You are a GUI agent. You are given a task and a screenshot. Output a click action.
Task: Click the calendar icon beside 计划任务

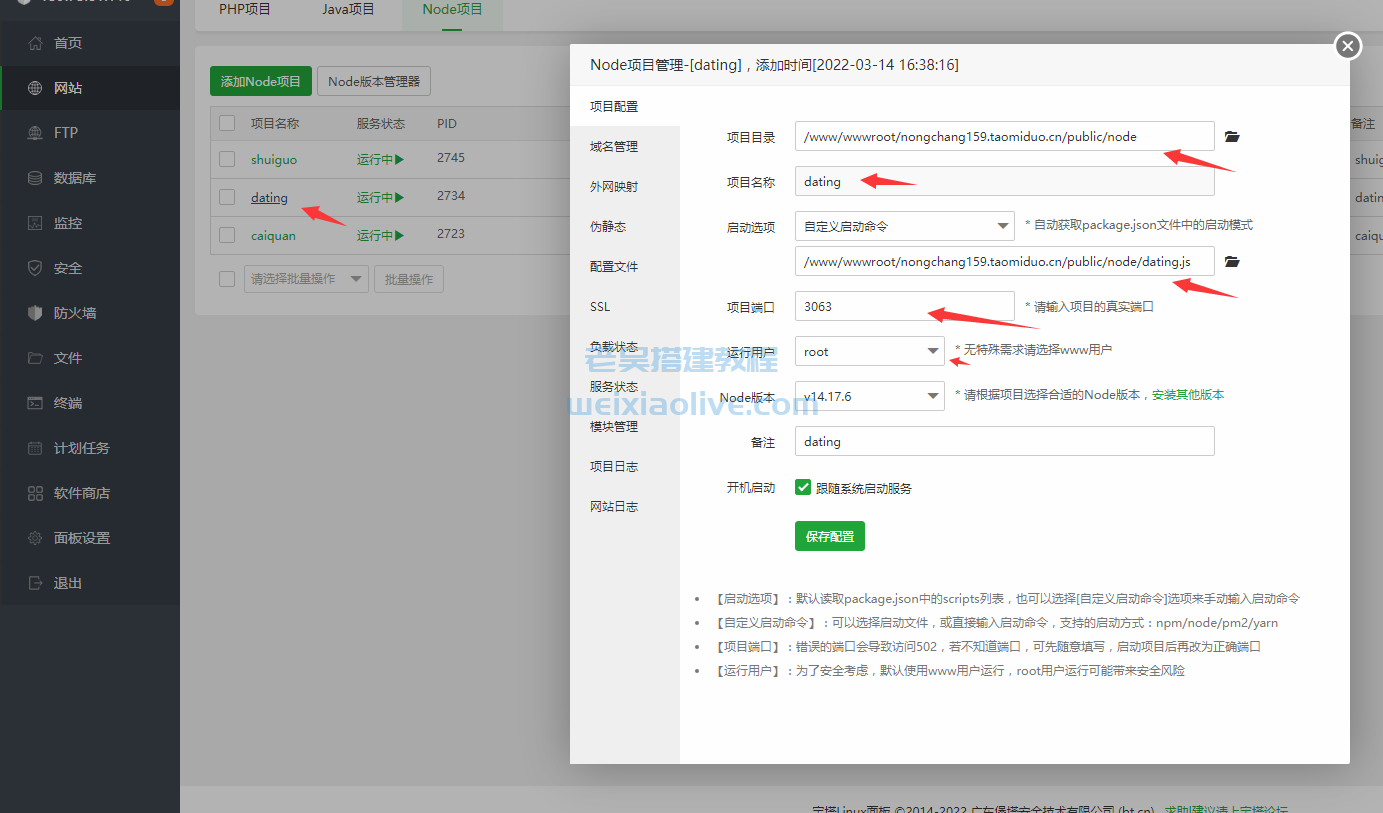pyautogui.click(x=35, y=448)
